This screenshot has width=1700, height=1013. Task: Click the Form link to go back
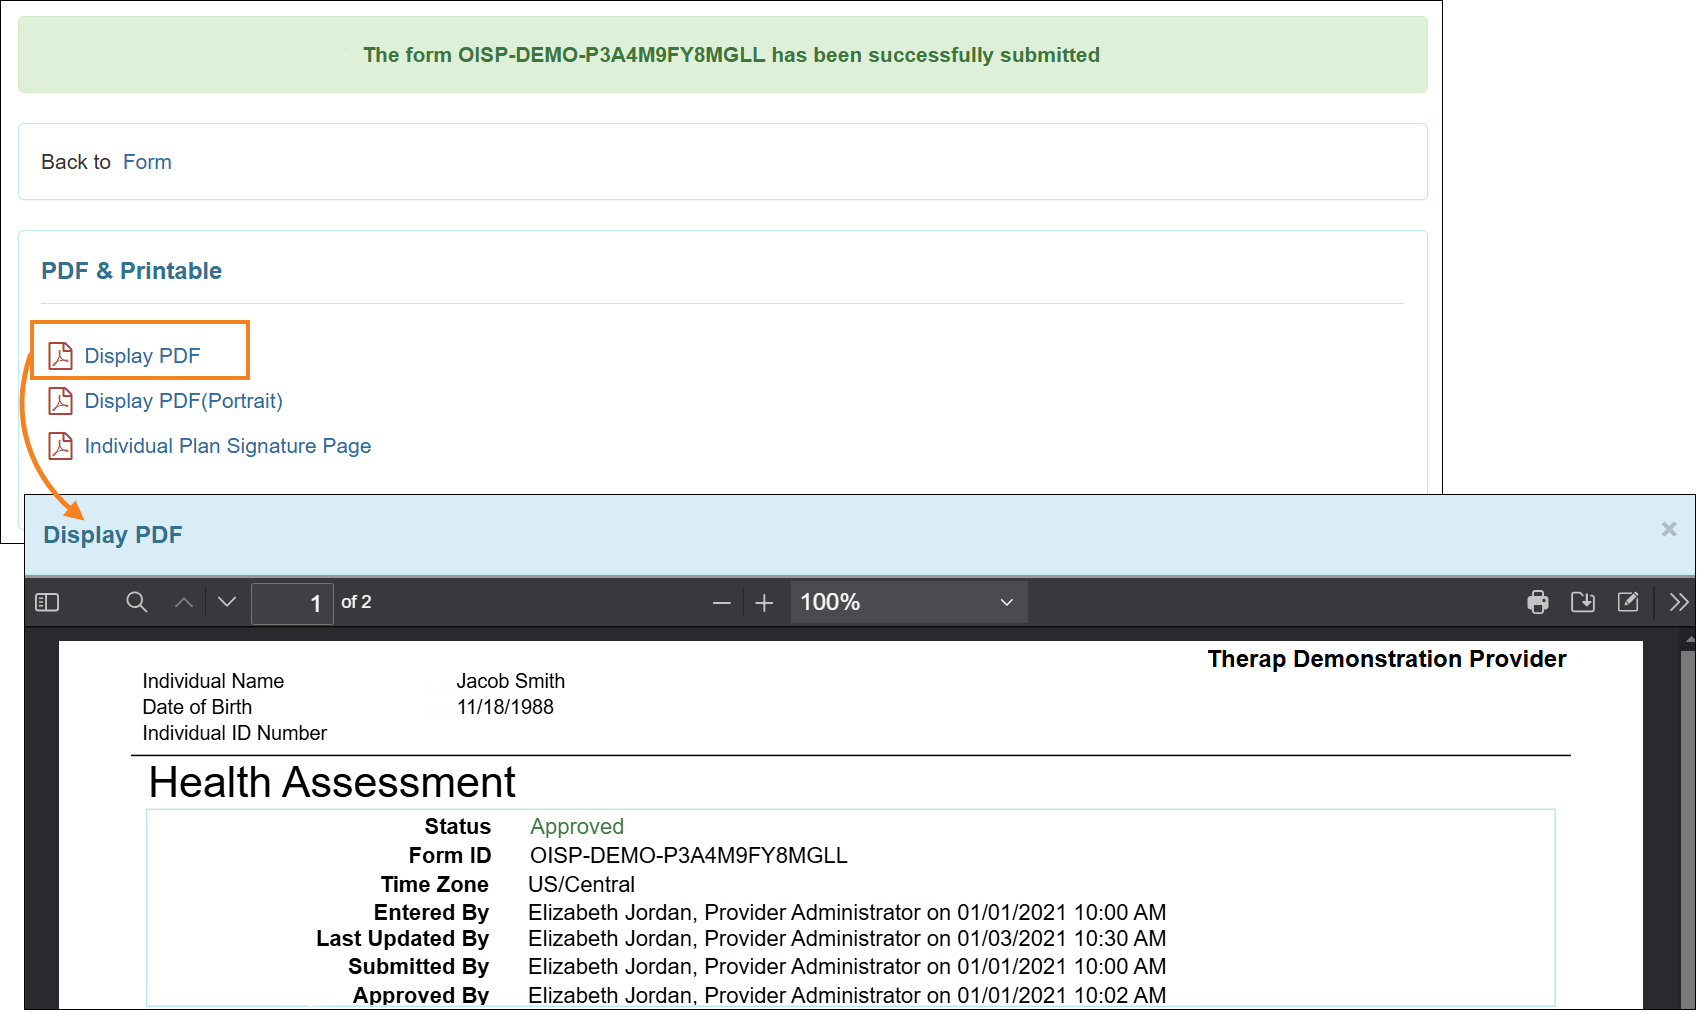tap(147, 162)
